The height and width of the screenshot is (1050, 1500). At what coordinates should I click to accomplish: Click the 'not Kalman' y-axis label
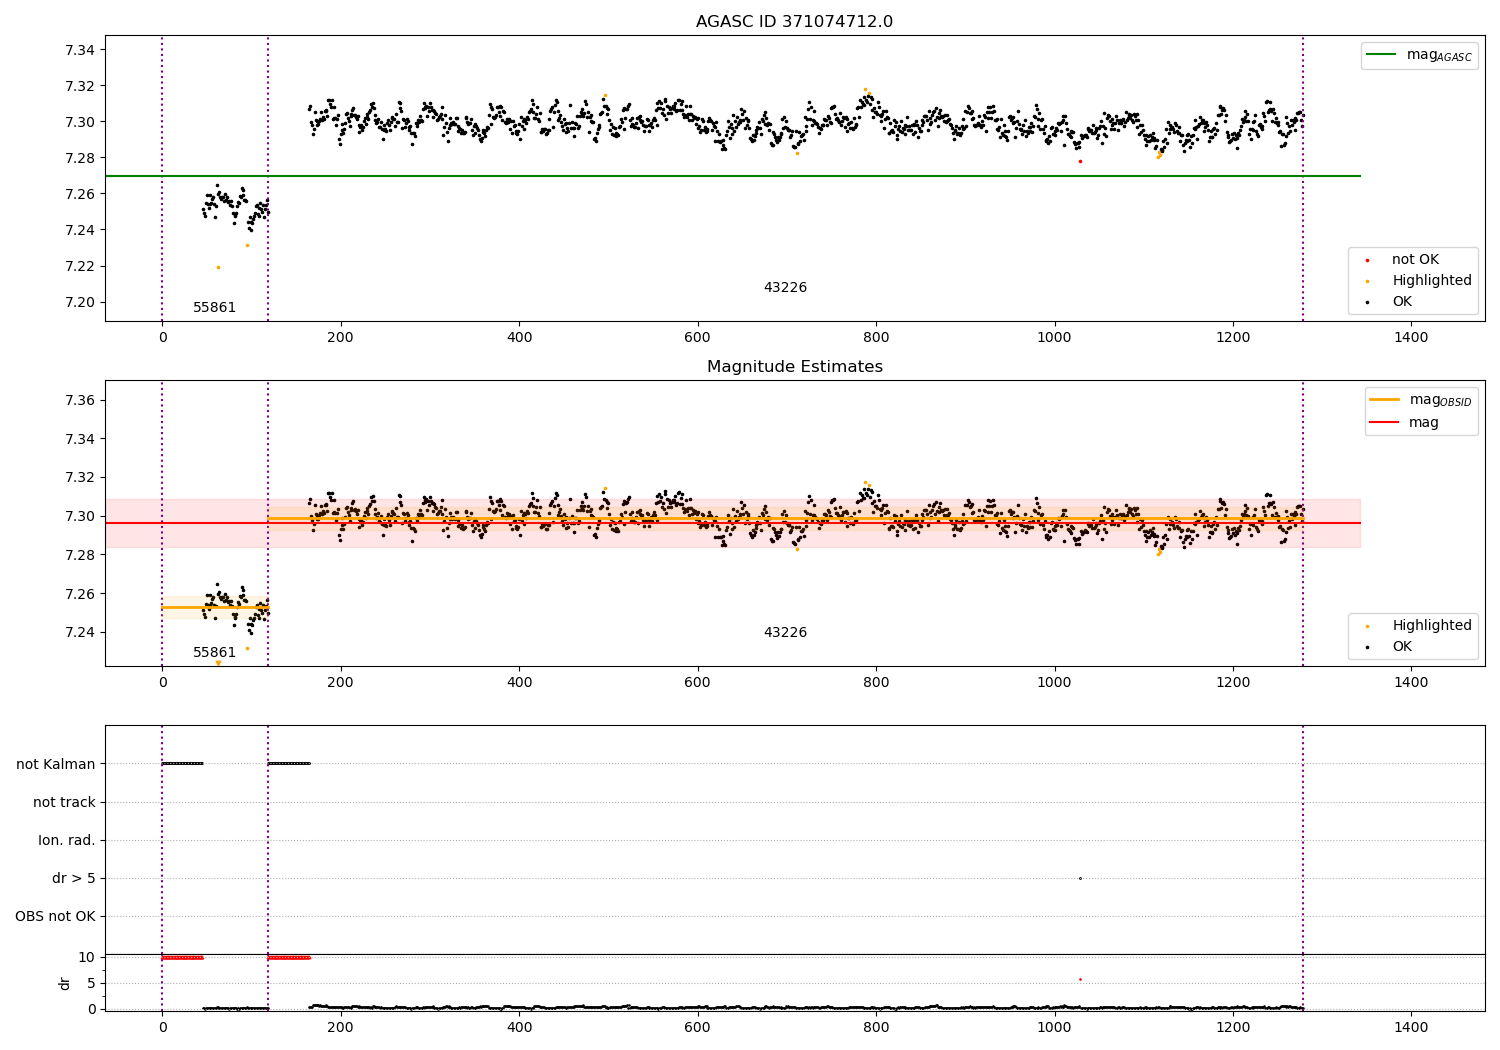tap(56, 764)
